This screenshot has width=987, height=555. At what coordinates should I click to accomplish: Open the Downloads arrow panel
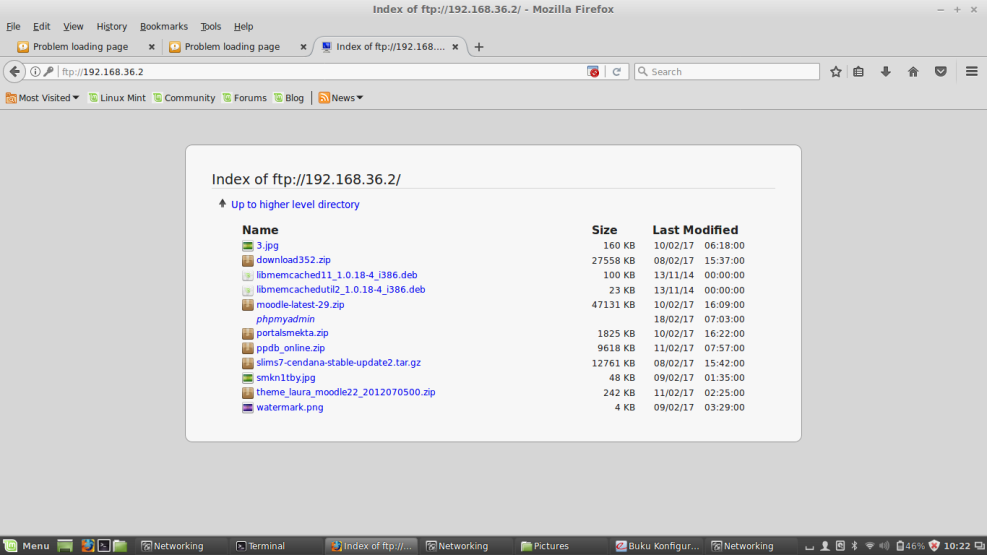pos(886,72)
